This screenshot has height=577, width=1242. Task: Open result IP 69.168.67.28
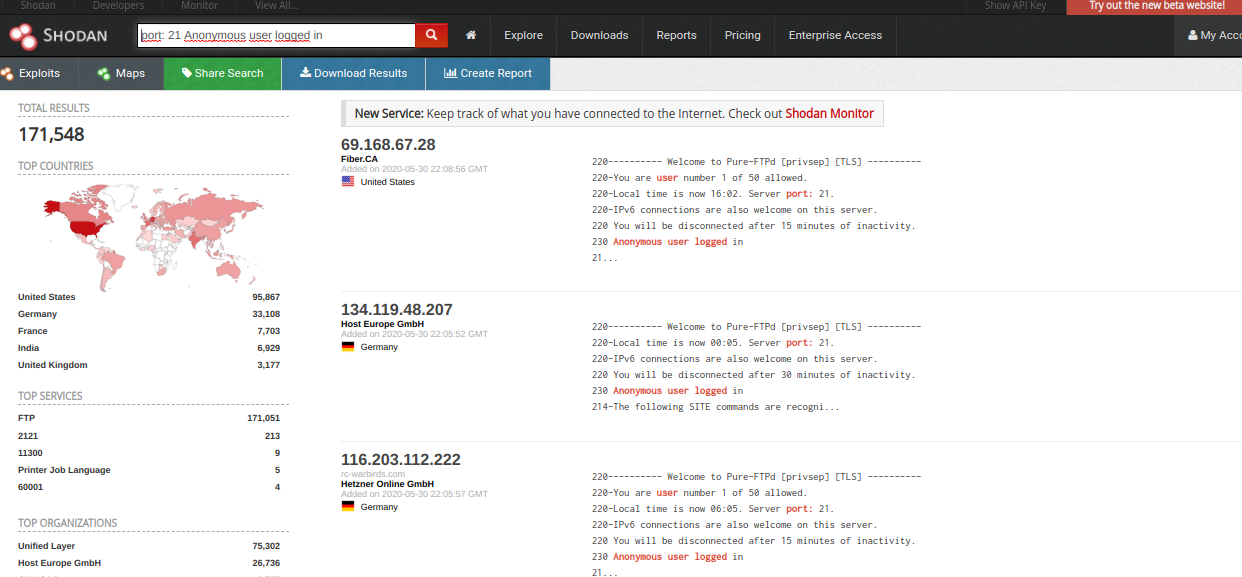(x=388, y=145)
